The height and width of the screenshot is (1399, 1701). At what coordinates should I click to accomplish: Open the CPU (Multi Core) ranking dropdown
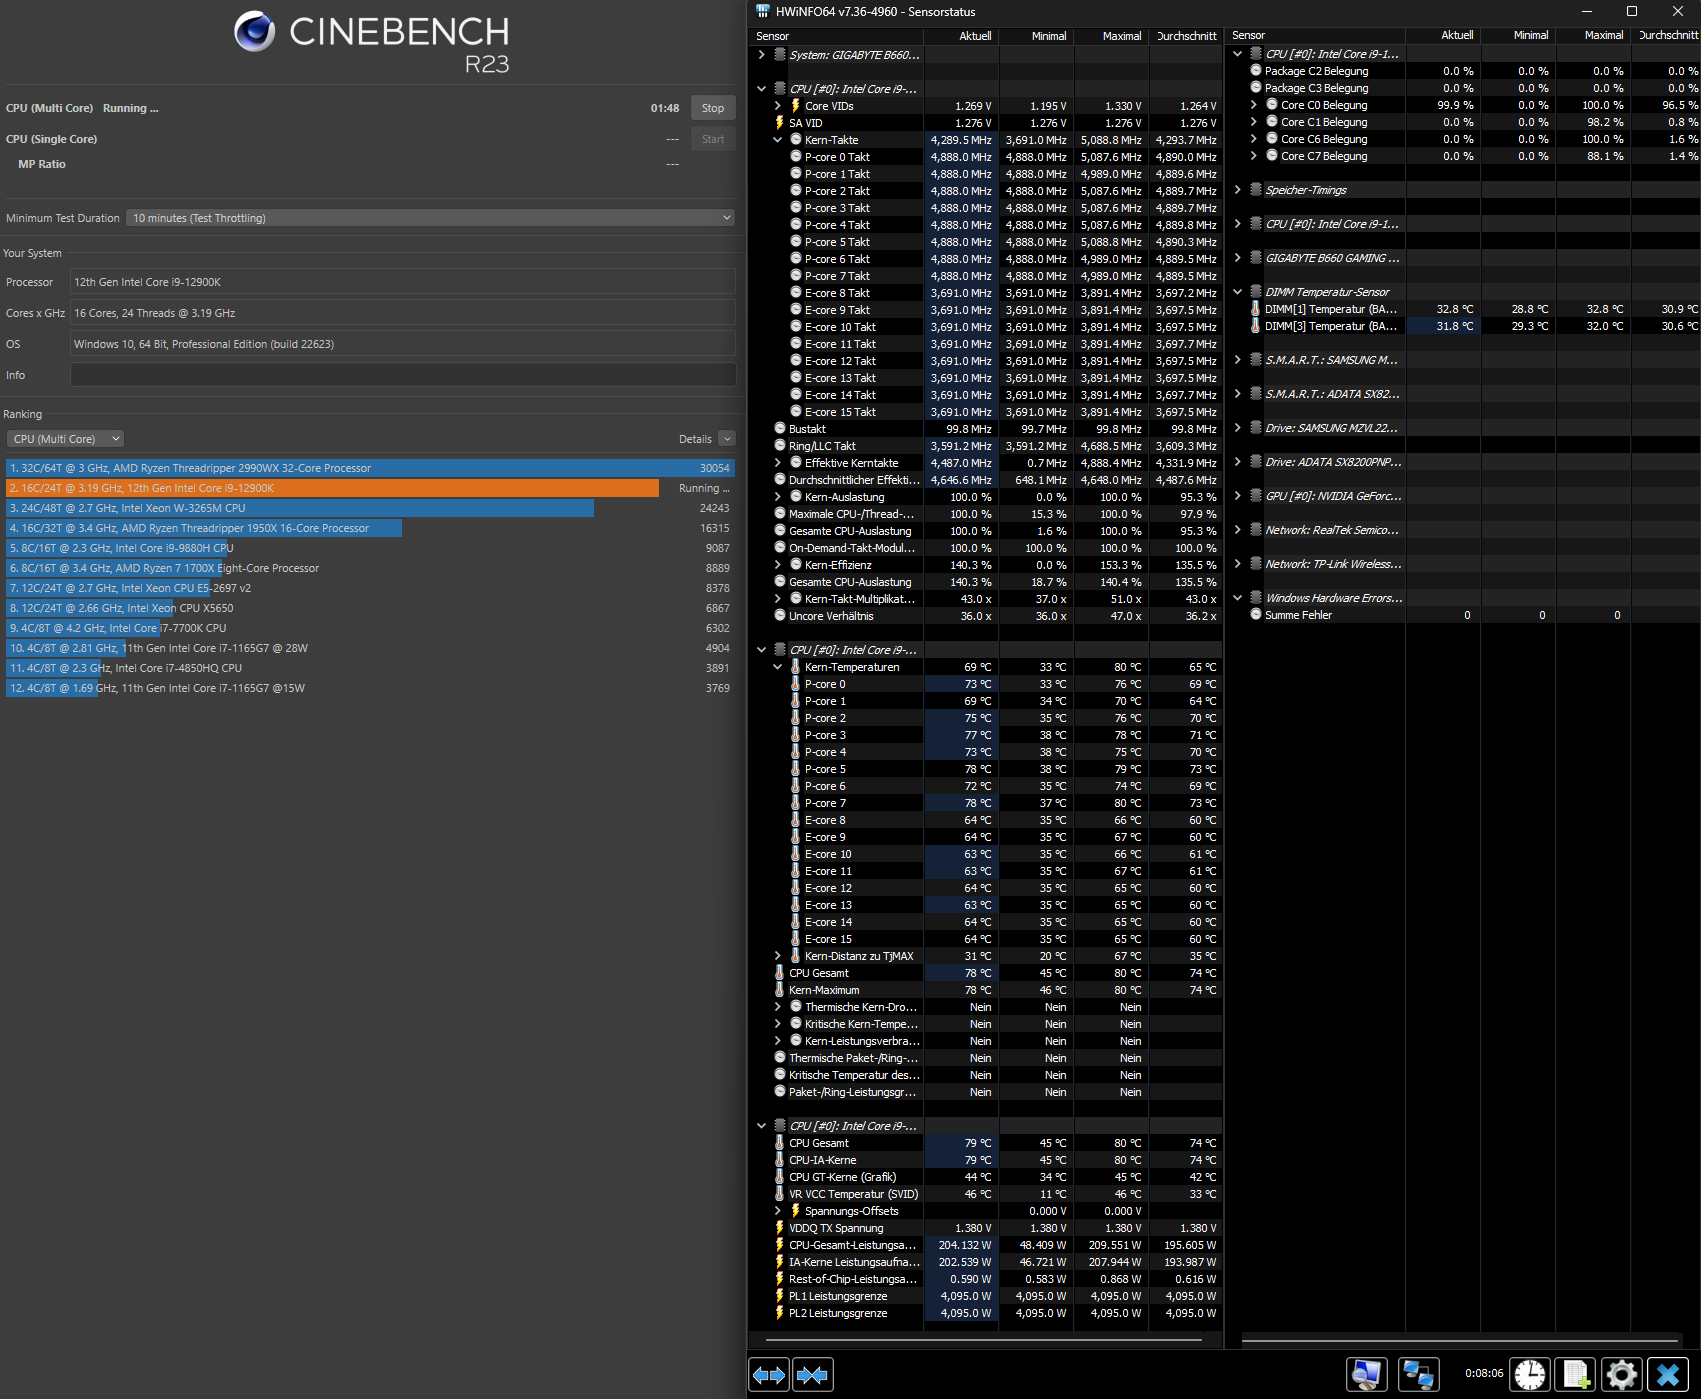65,439
